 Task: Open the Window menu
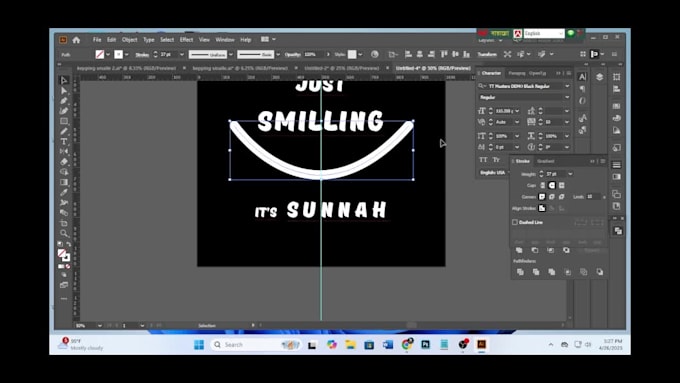(225, 39)
